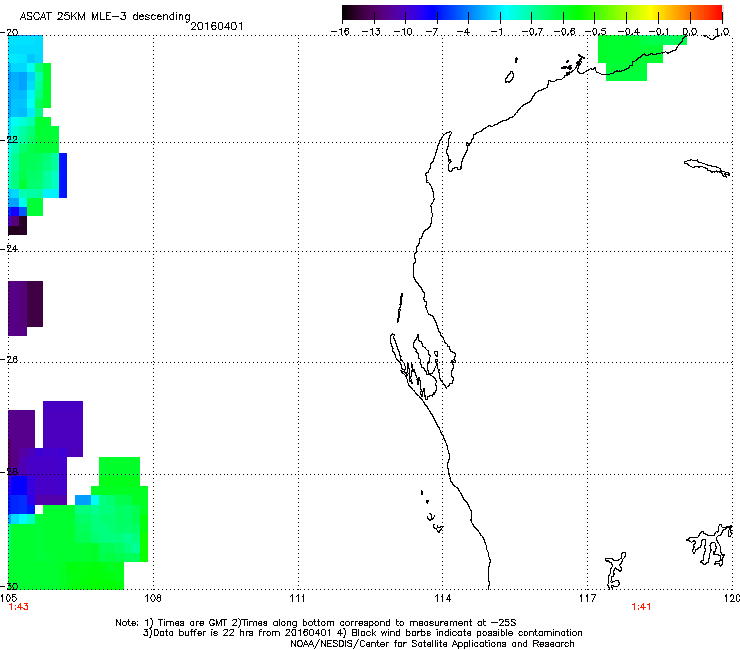The image size is (740, 650).
Task: Click the note line about Times are GMT
Action: [316, 623]
